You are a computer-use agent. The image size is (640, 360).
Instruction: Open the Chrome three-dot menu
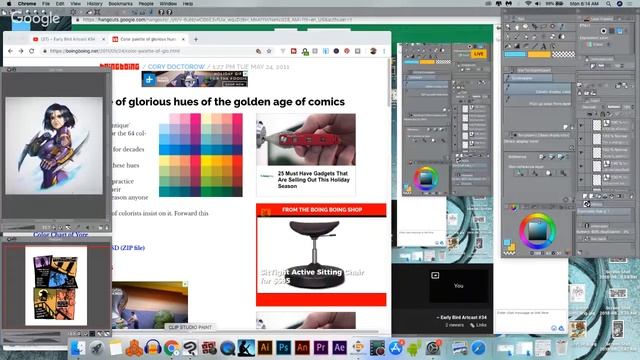384,51
